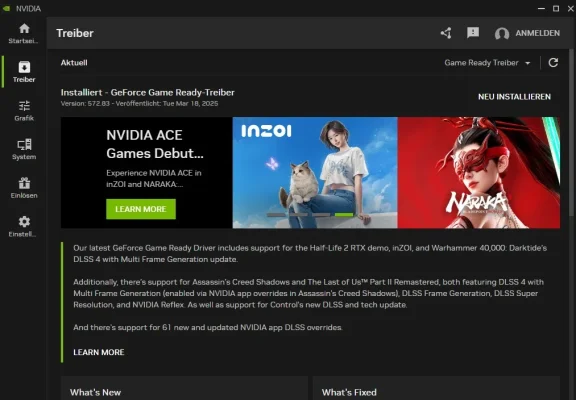Click the share icon in header
The height and width of the screenshot is (400, 576).
tap(446, 33)
